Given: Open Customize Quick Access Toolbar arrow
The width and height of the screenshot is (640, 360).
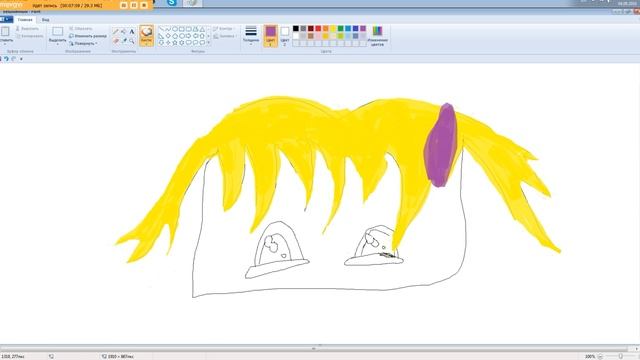Looking at the screenshot, I should [21, 59].
